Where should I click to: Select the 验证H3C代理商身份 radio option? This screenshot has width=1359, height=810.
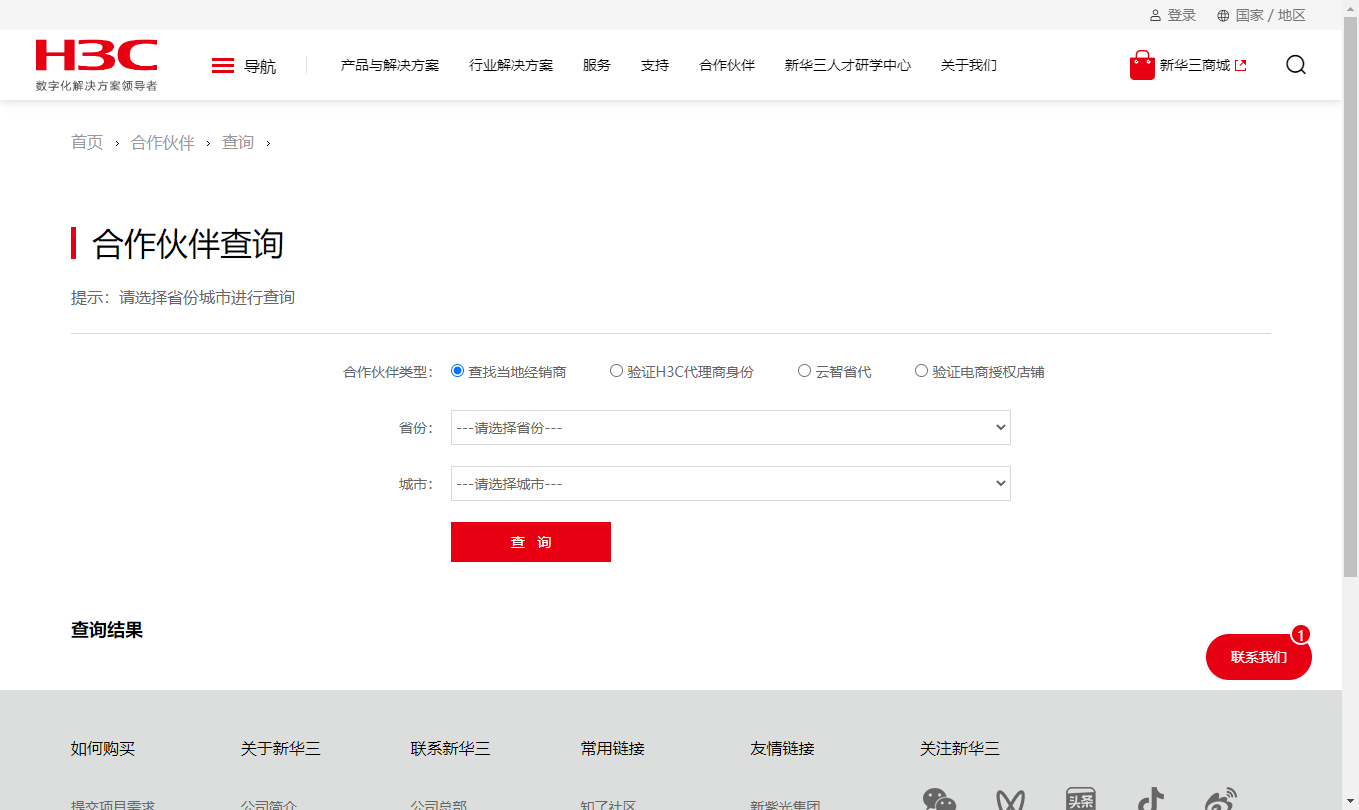pyautogui.click(x=616, y=371)
